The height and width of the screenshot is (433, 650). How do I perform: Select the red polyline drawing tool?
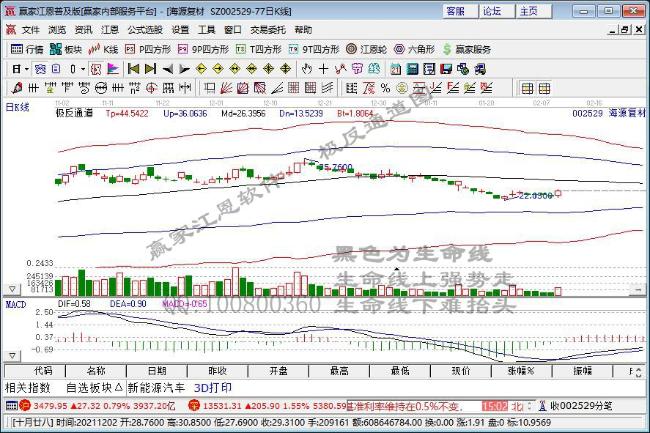tap(340, 69)
